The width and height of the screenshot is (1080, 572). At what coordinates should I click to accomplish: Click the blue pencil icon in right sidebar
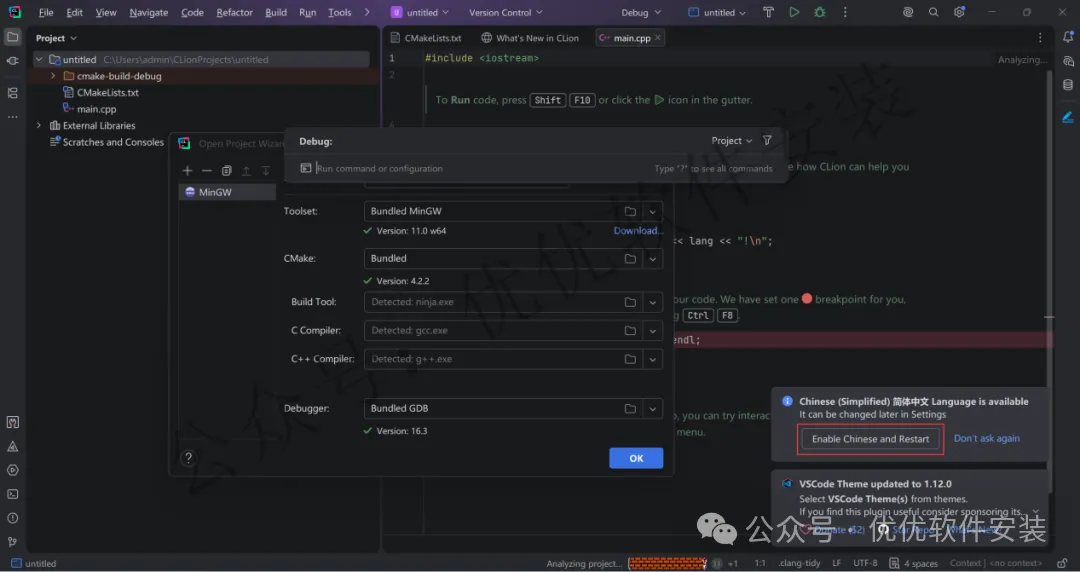pyautogui.click(x=1068, y=118)
